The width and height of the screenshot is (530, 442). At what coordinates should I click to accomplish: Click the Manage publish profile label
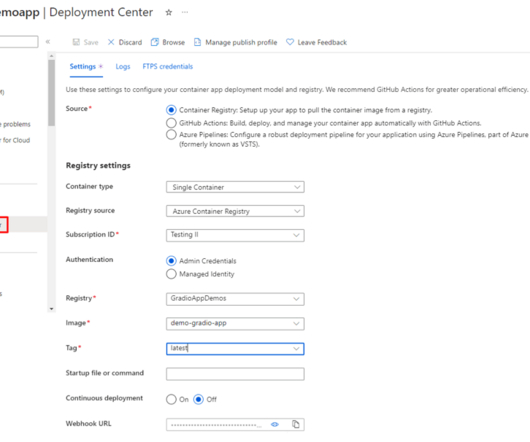tap(241, 42)
